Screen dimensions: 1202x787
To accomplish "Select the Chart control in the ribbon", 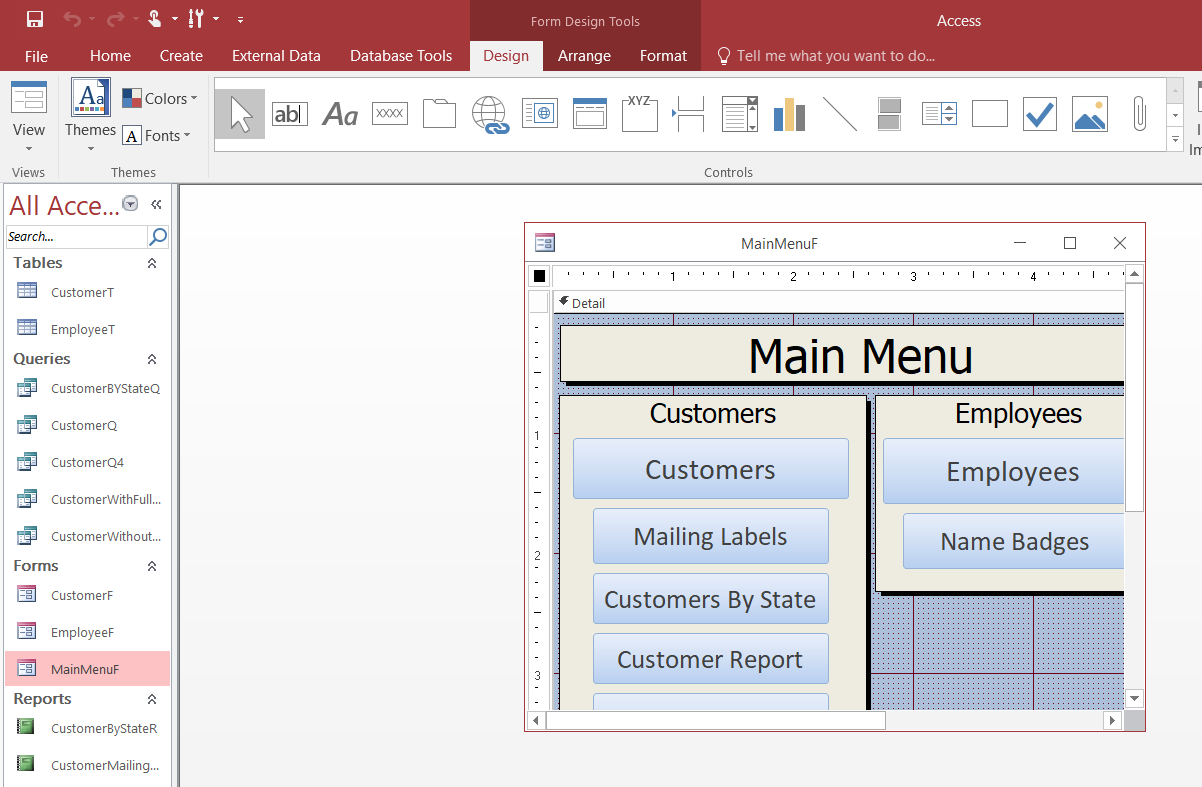I will click(789, 113).
